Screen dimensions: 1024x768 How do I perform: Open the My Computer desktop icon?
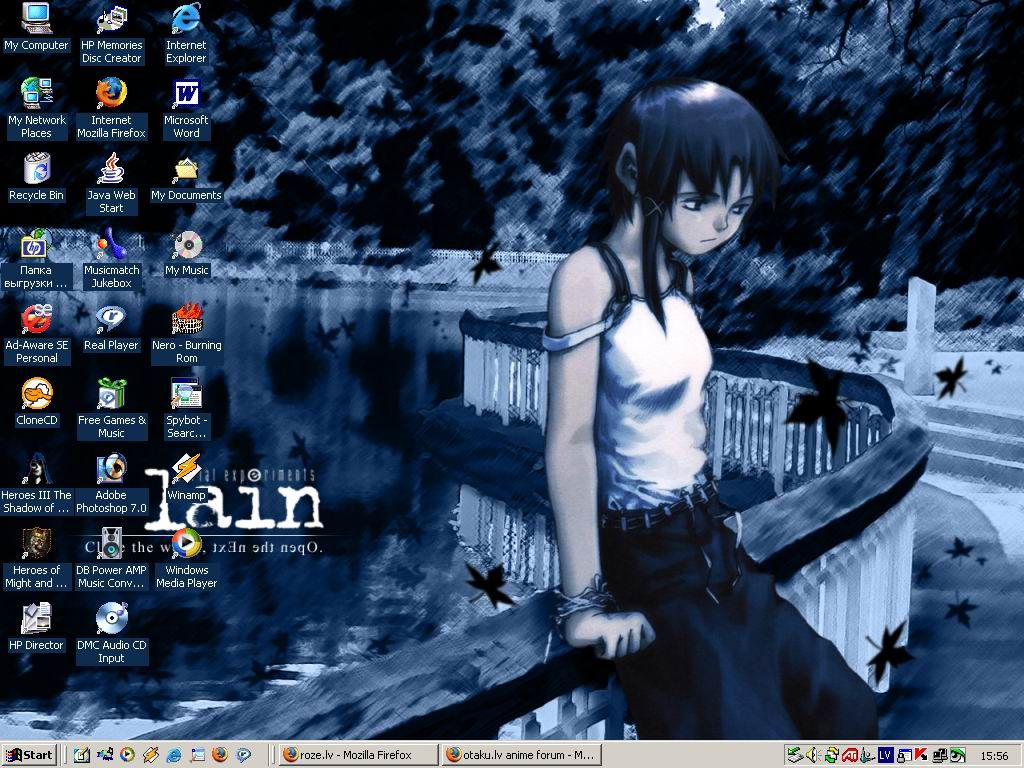click(x=36, y=27)
